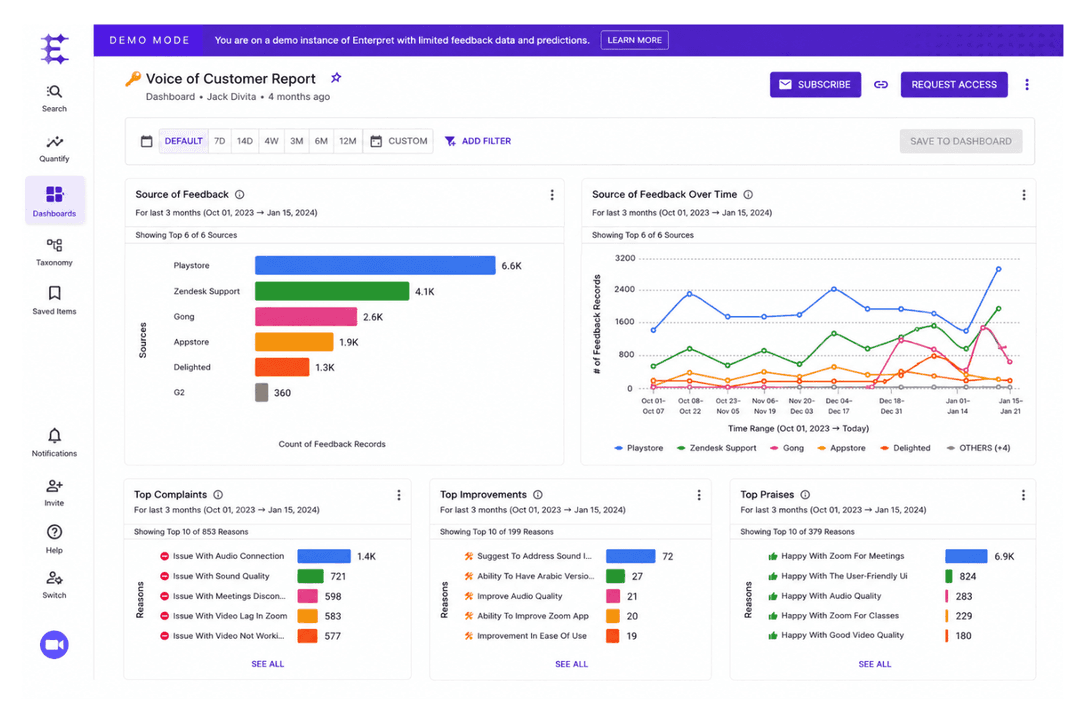Open Top Complaints card options menu
This screenshot has height=720, width=1080.
(399, 495)
